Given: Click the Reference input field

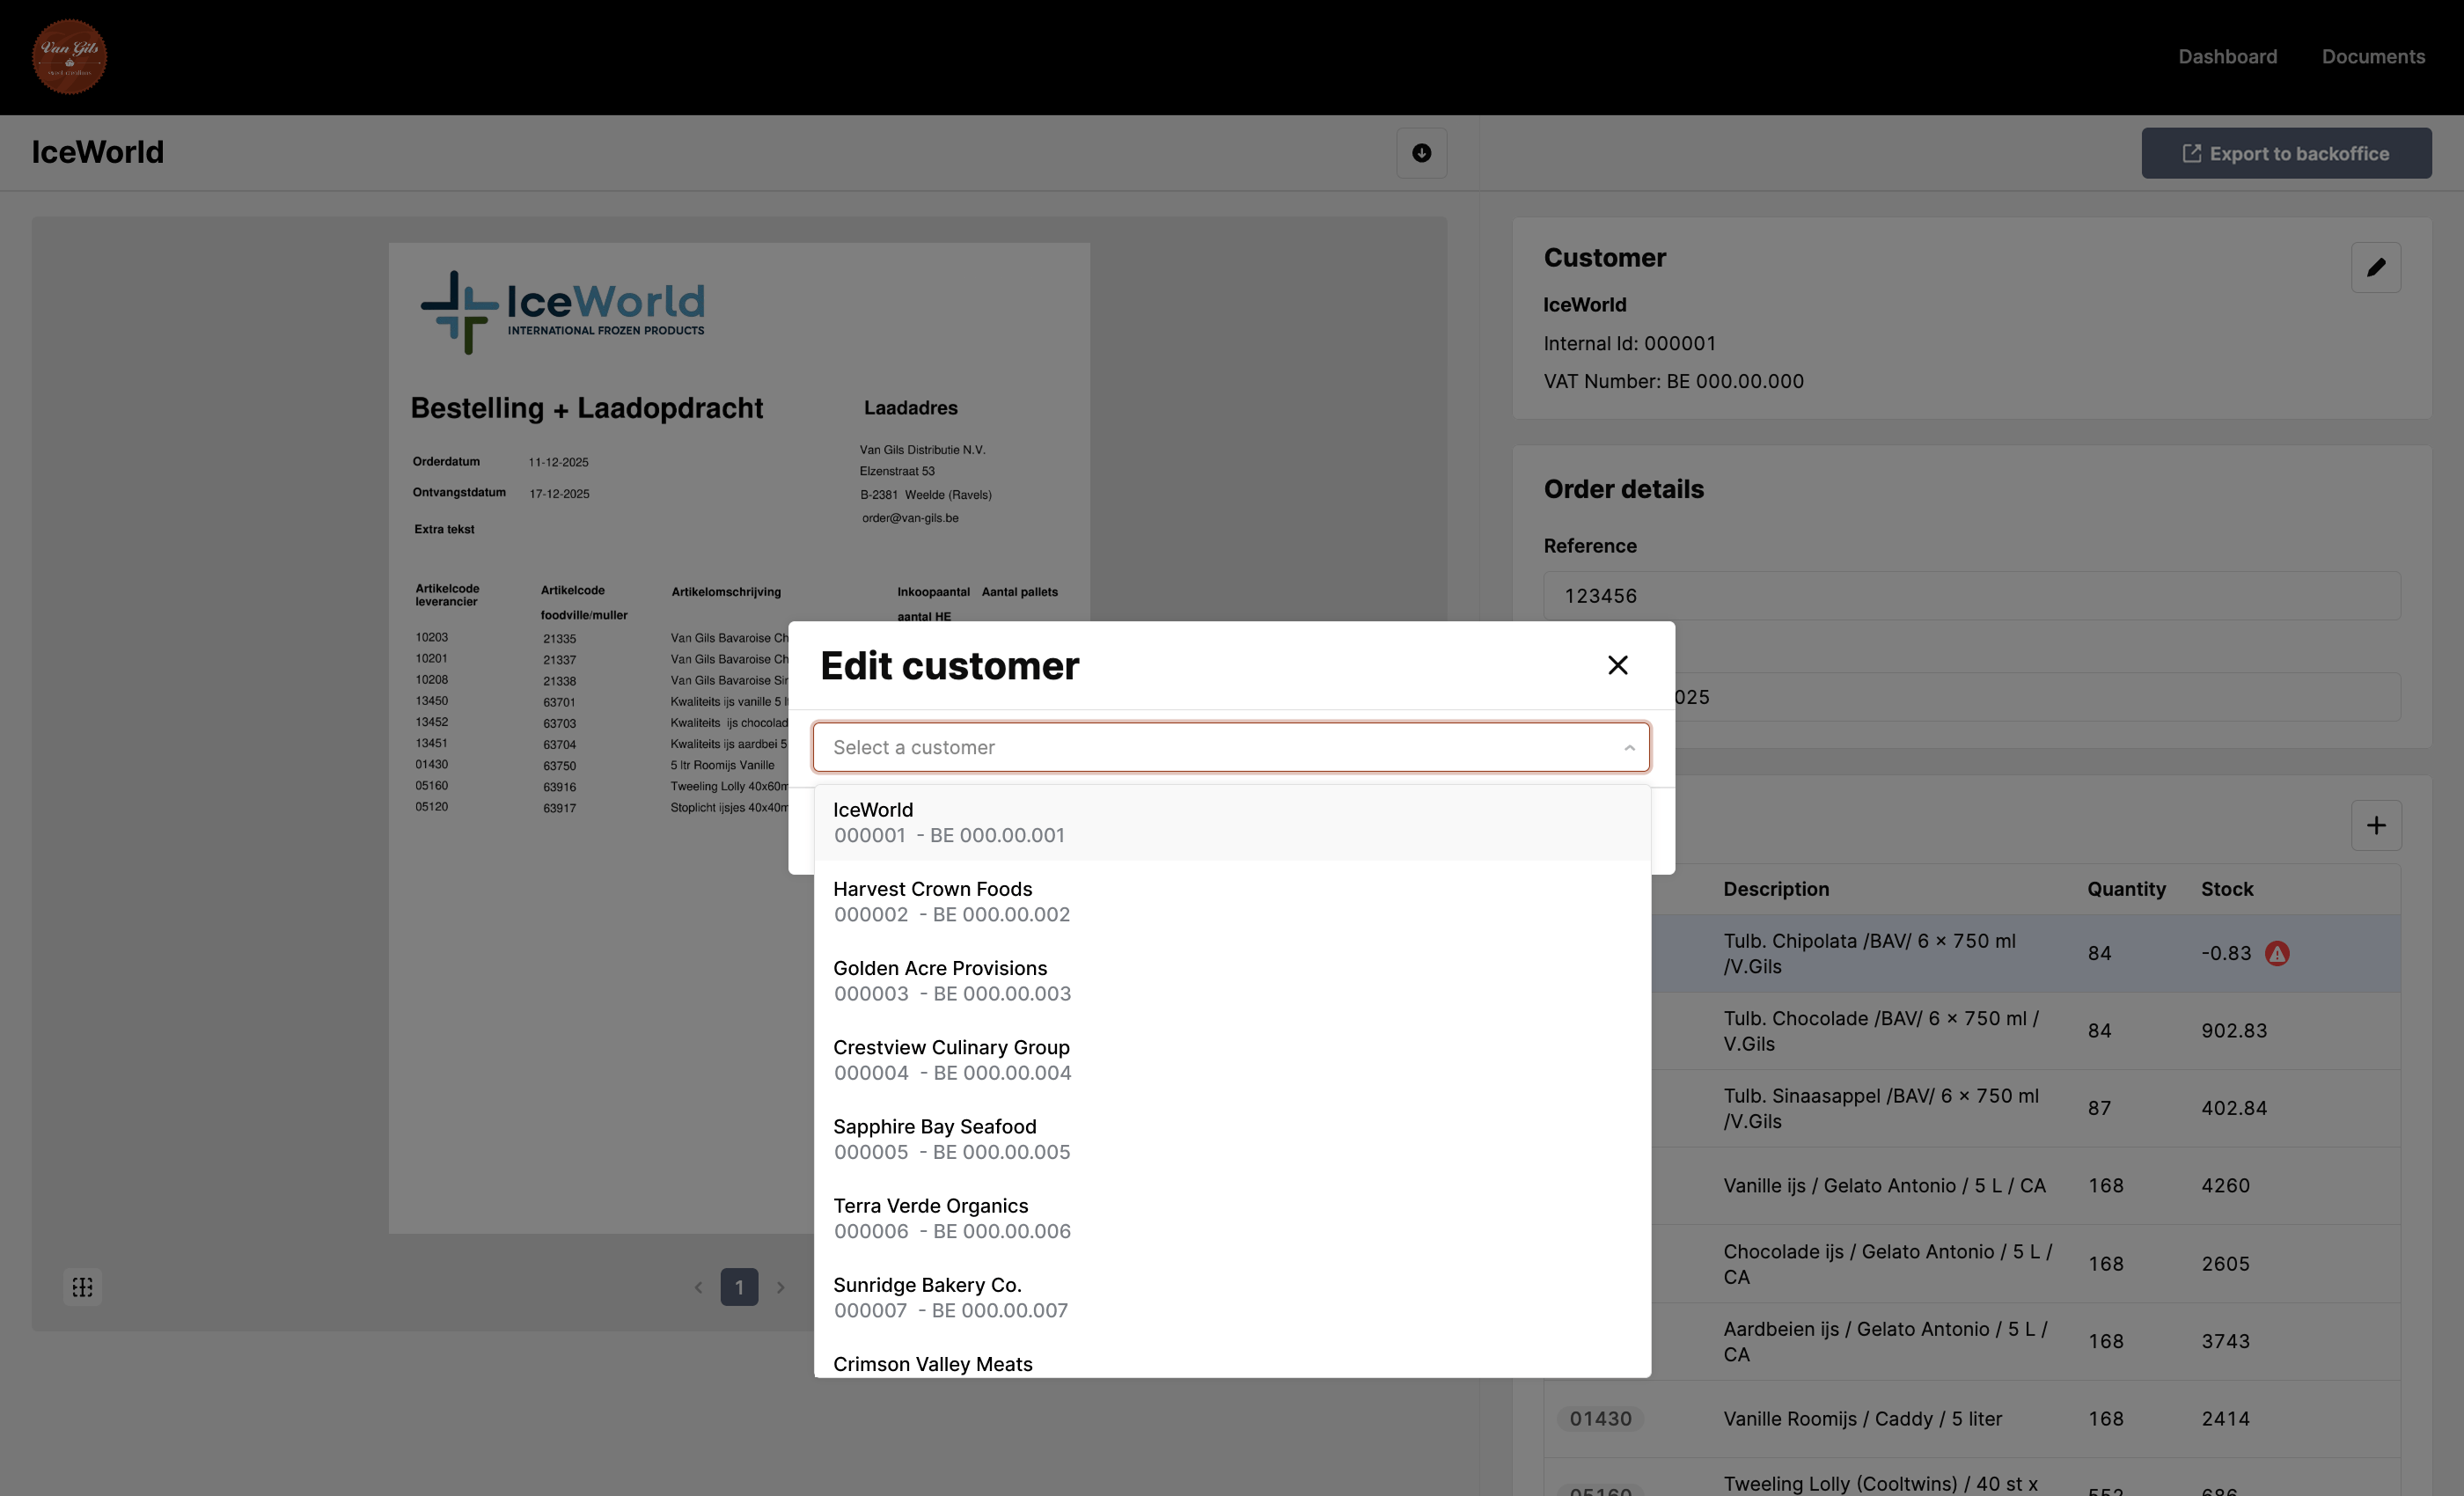Looking at the screenshot, I should point(1970,596).
